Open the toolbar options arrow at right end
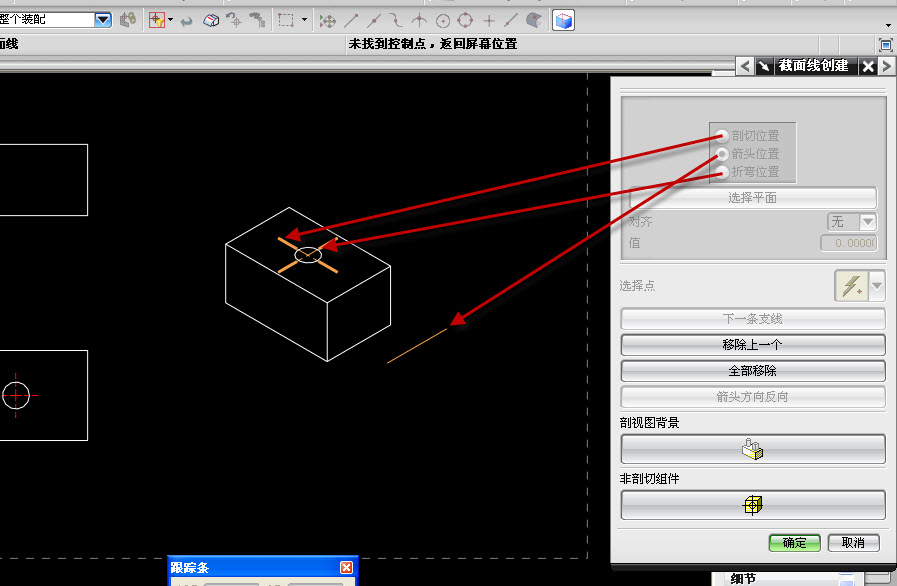The height and width of the screenshot is (586, 897). [x=888, y=25]
